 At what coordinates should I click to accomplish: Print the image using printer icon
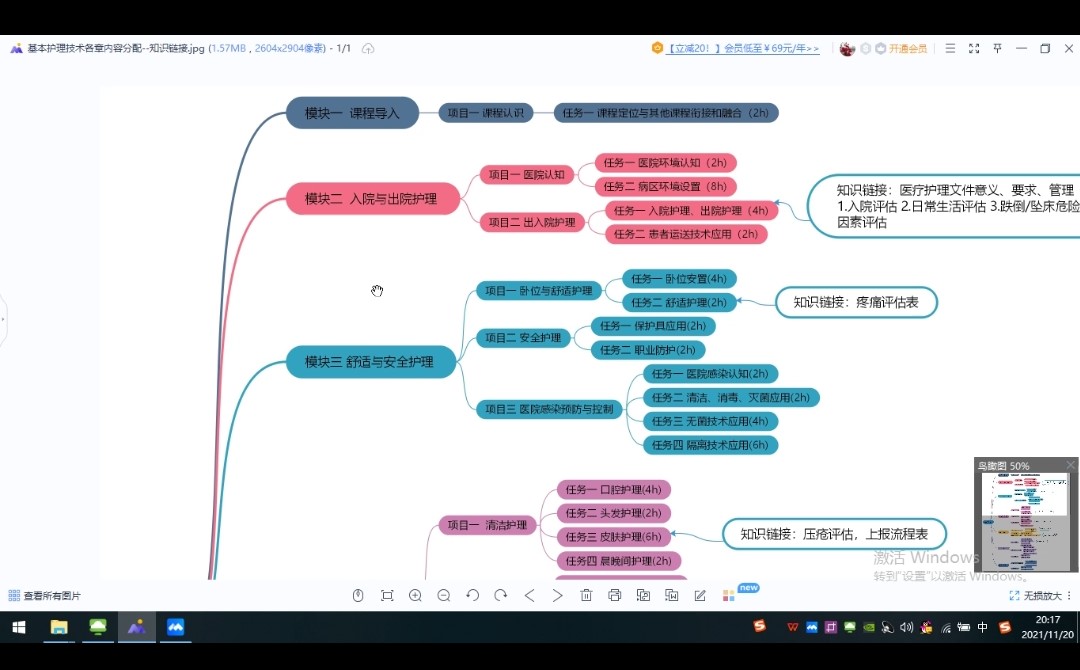click(614, 596)
